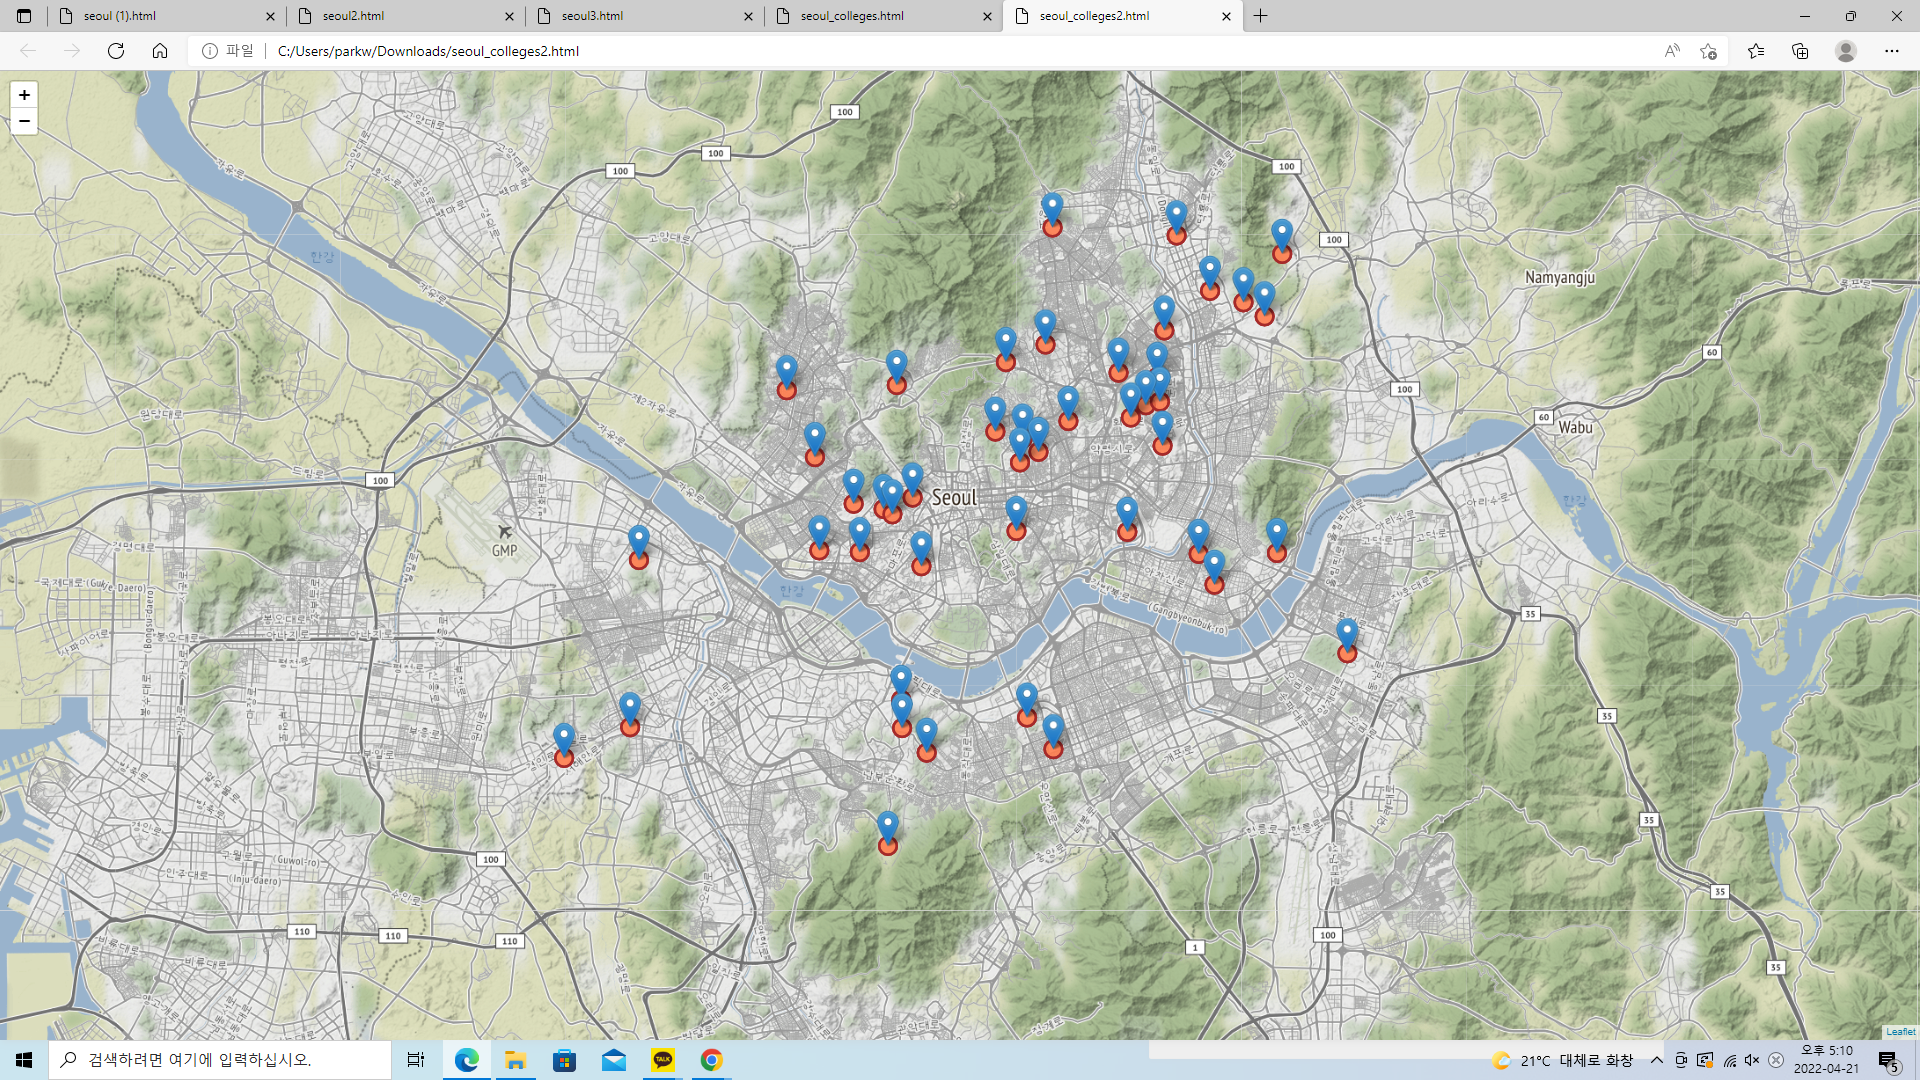Viewport: 1920px width, 1080px height.
Task: Click the map zoom out minus button
Action: coord(24,121)
